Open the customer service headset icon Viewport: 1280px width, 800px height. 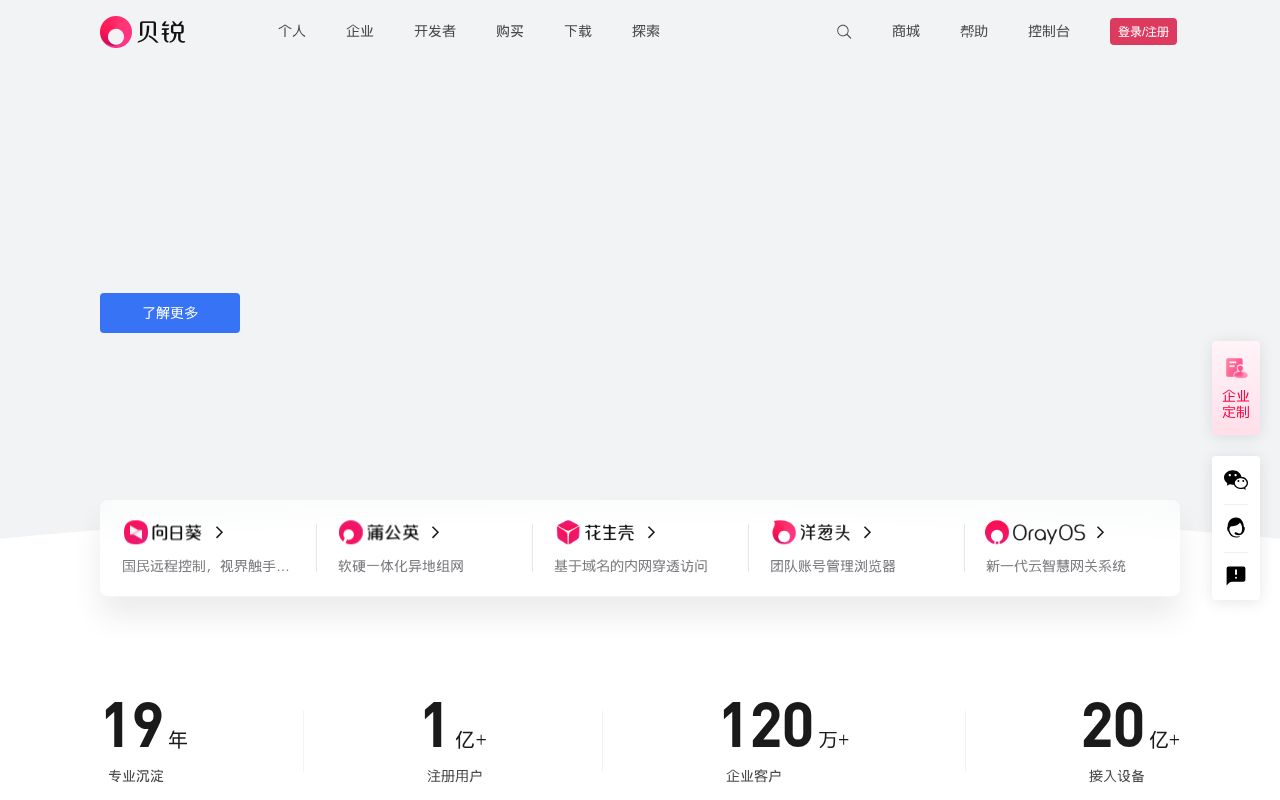(1236, 527)
